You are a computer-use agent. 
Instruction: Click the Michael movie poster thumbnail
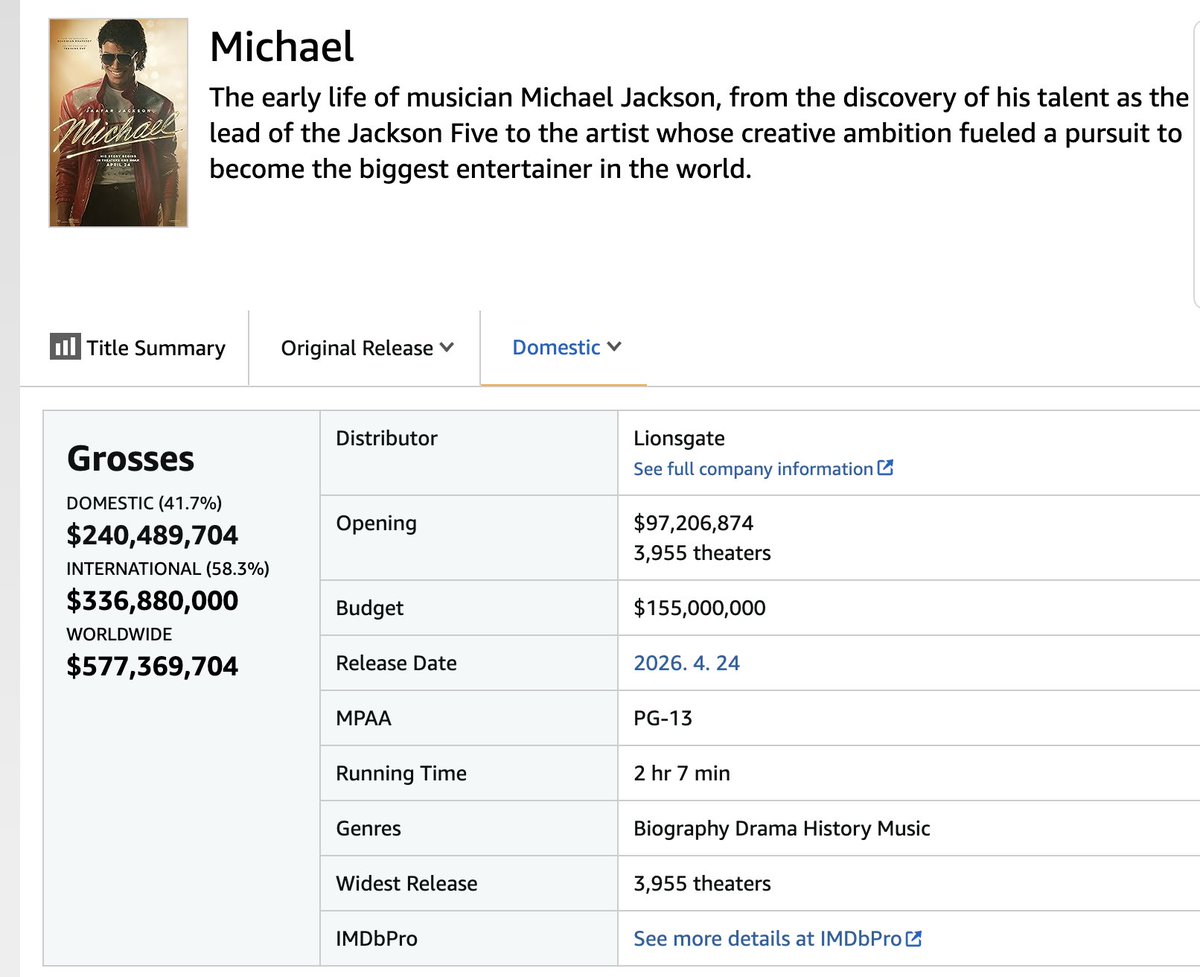click(118, 122)
